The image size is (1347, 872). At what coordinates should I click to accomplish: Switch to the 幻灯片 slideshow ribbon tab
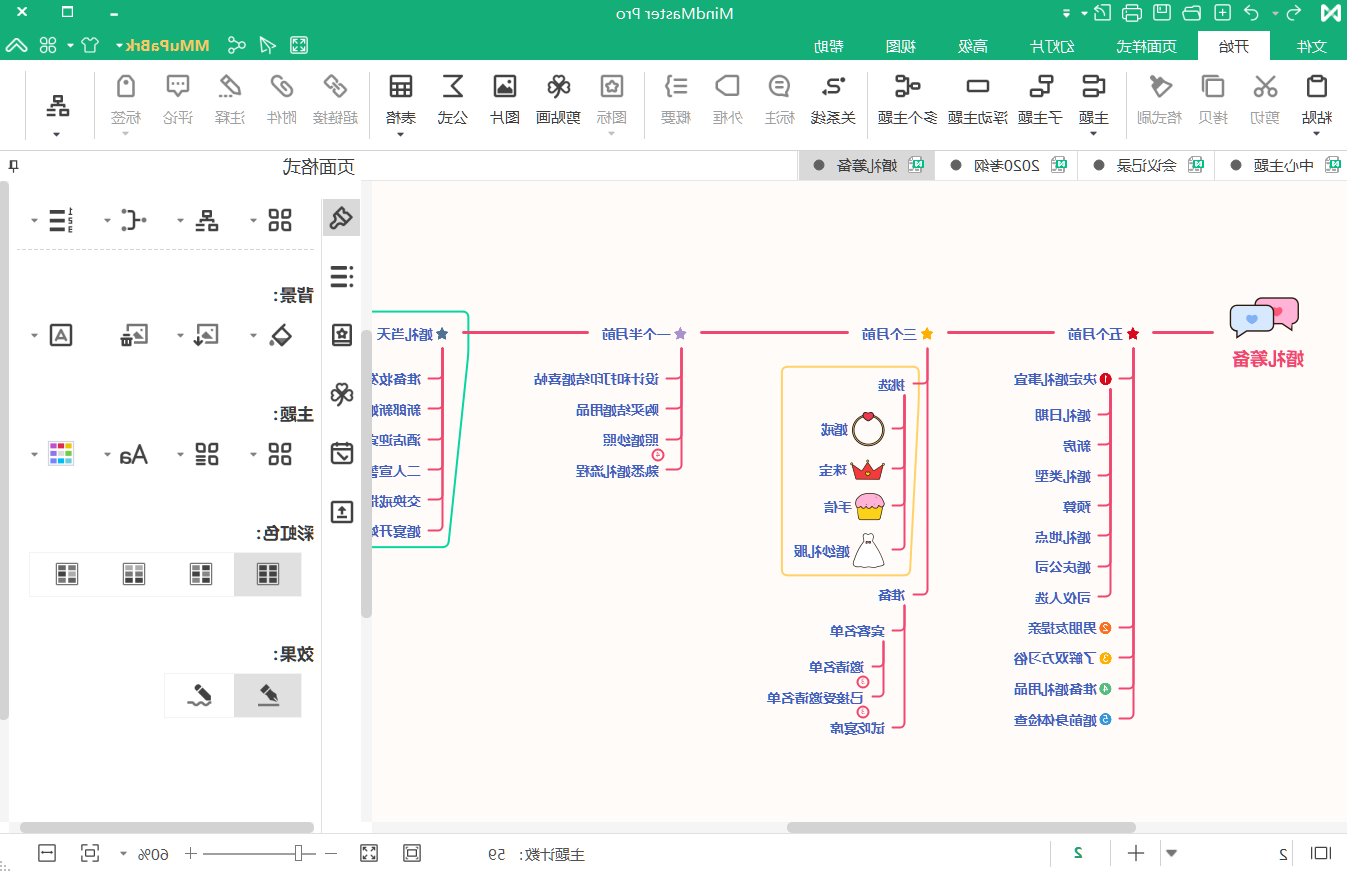[x=1053, y=46]
